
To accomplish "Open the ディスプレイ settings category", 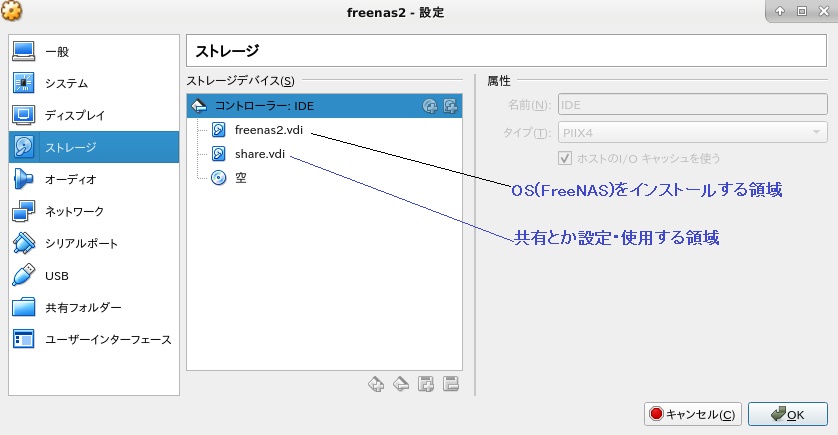I will point(94,115).
